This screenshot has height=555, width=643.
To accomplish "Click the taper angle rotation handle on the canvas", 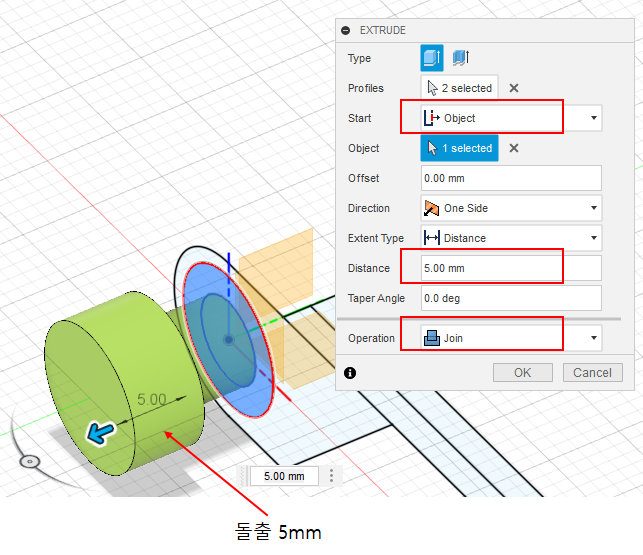I will (x=30, y=461).
